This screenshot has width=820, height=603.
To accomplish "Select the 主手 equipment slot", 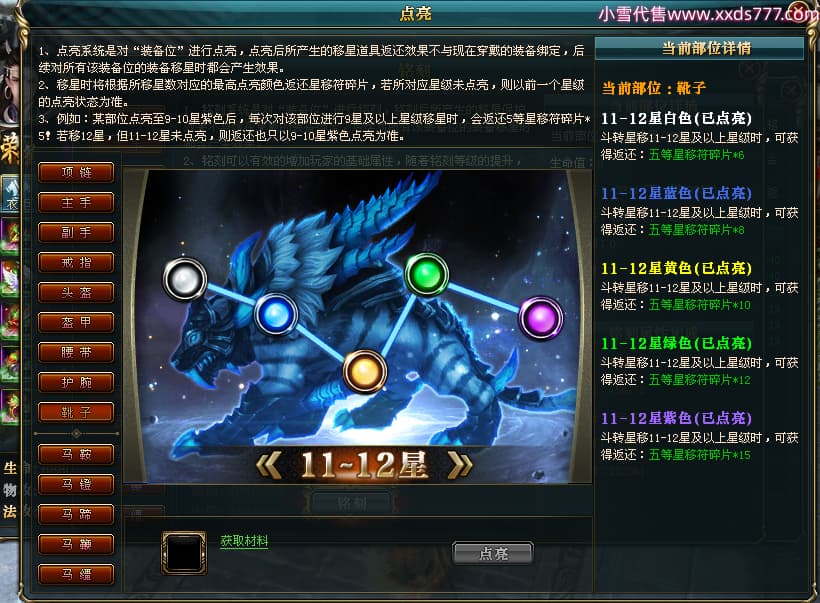I will click(76, 202).
